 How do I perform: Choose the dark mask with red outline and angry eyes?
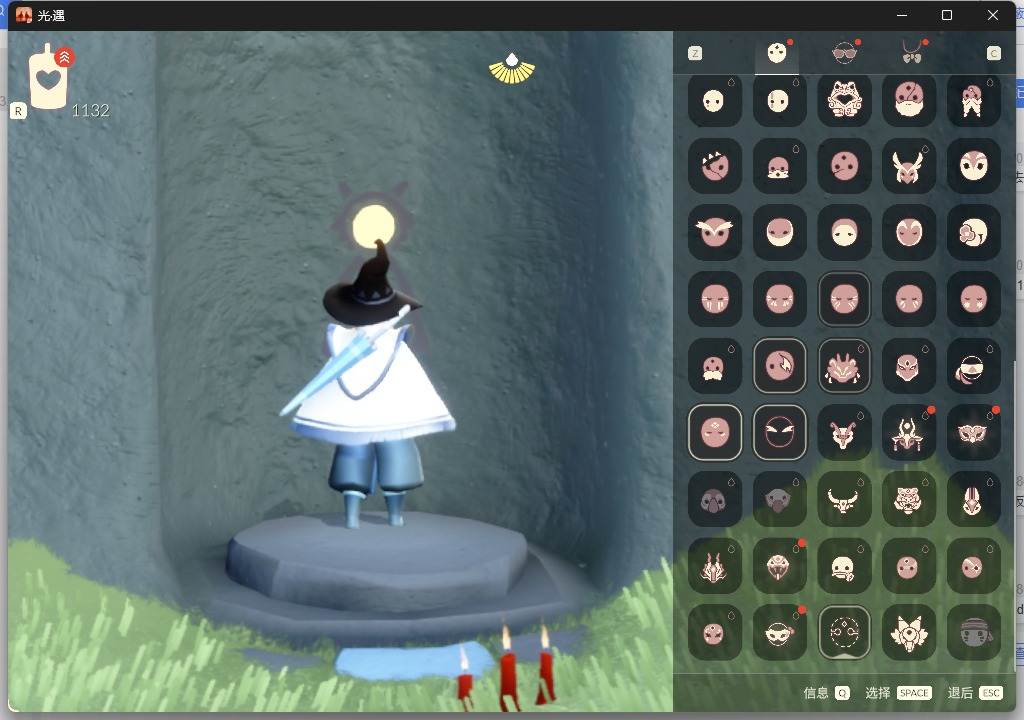click(x=779, y=433)
